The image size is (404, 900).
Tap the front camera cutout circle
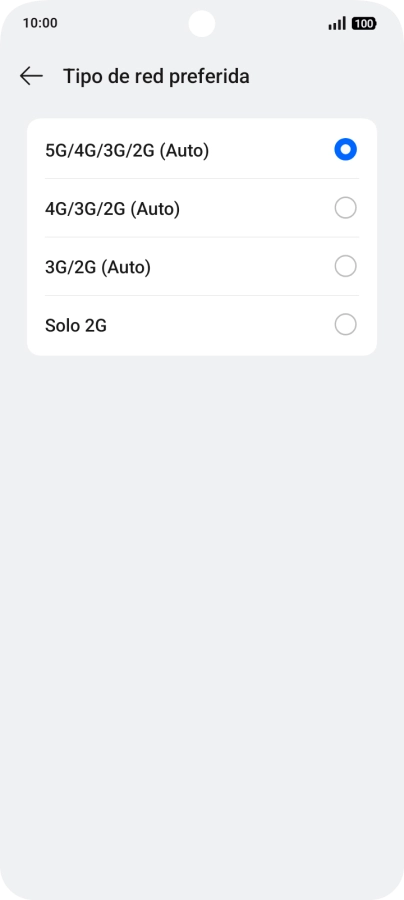point(202,24)
